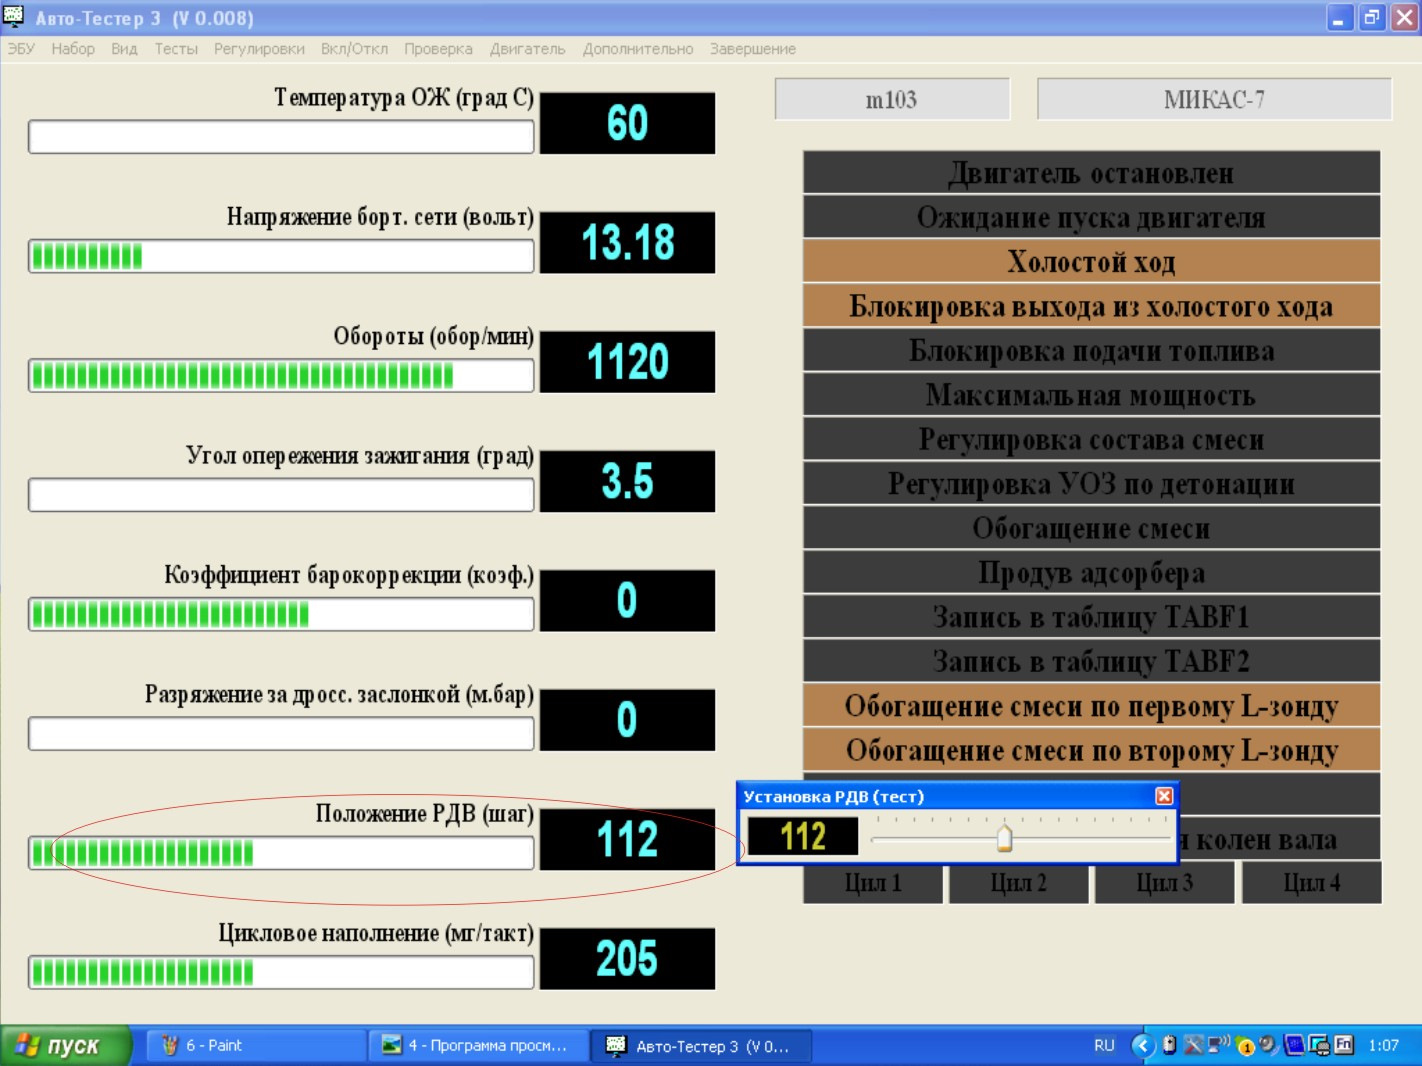Screen dimensions: 1422x1066
Task: Open the Windows пуск start button
Action: [66, 1045]
